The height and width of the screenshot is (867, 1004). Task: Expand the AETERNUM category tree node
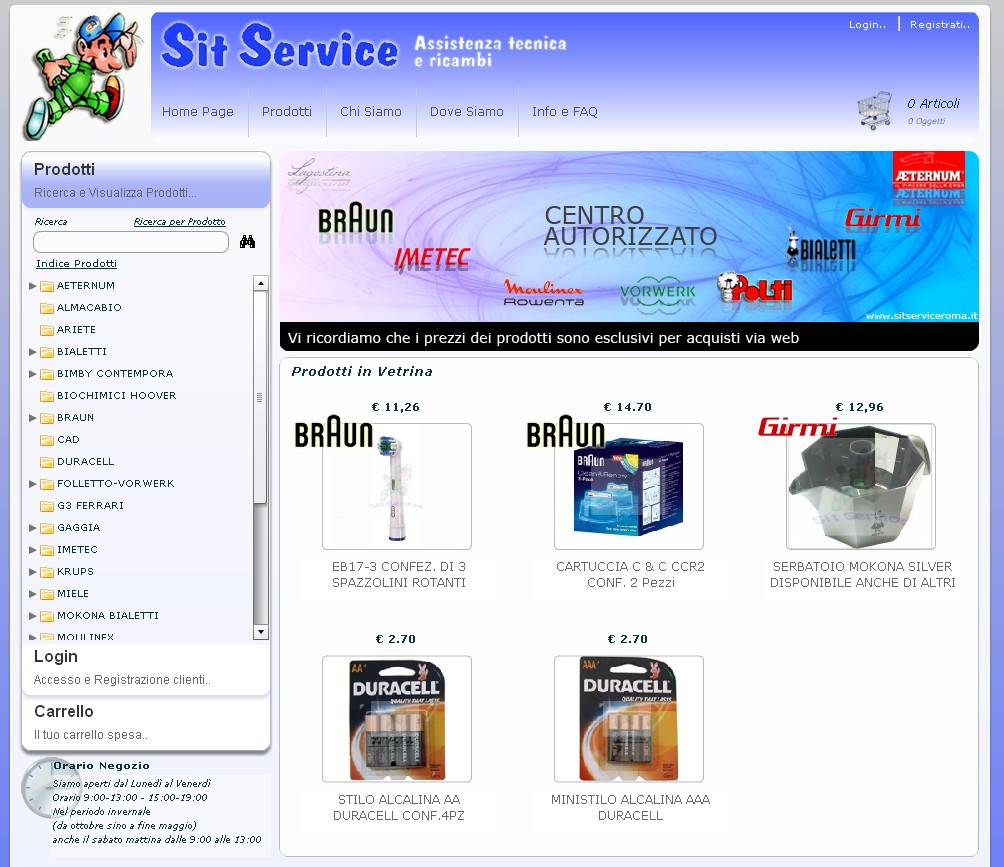tap(33, 286)
